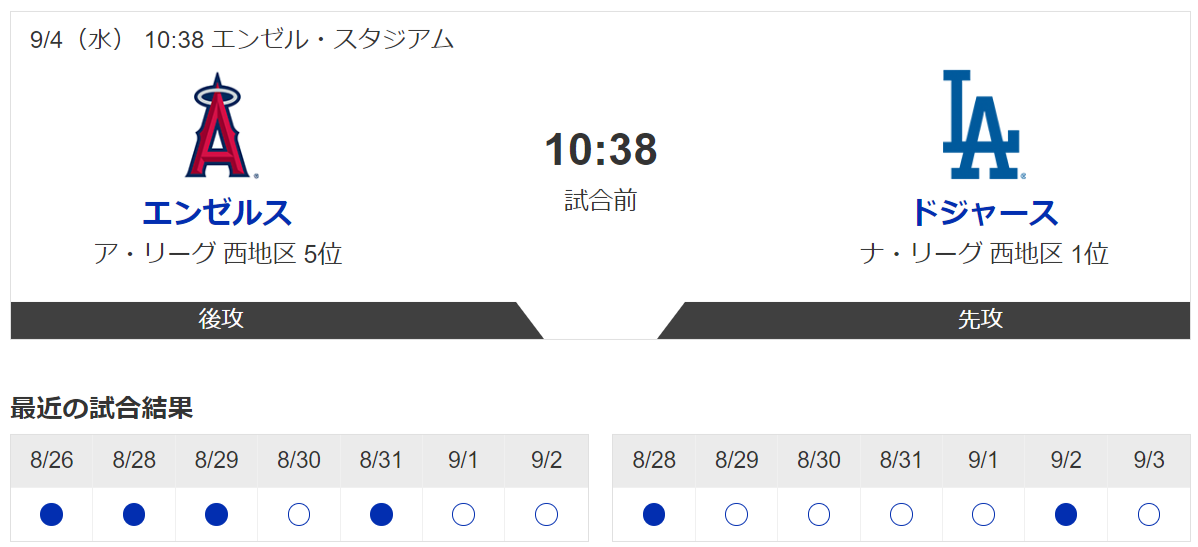Click Angels 8/31 loss result circle
This screenshot has width=1198, height=547.
(381, 515)
